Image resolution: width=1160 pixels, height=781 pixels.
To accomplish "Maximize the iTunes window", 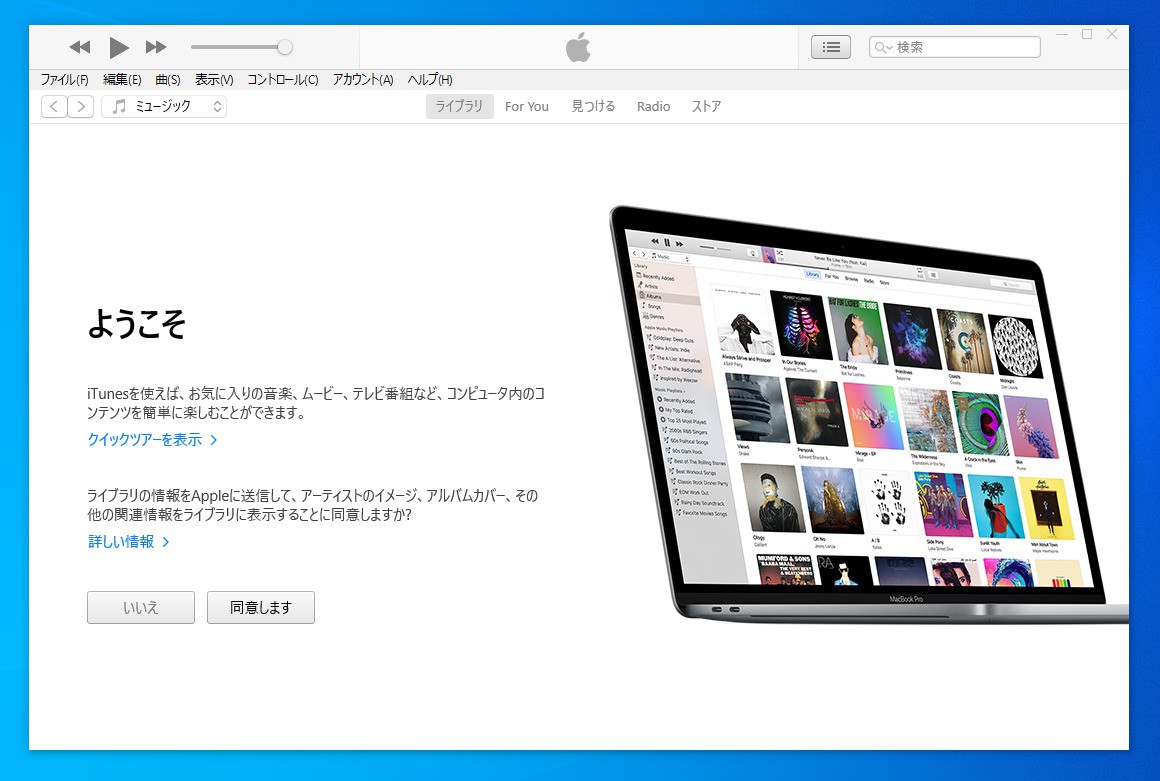I will coord(1087,35).
